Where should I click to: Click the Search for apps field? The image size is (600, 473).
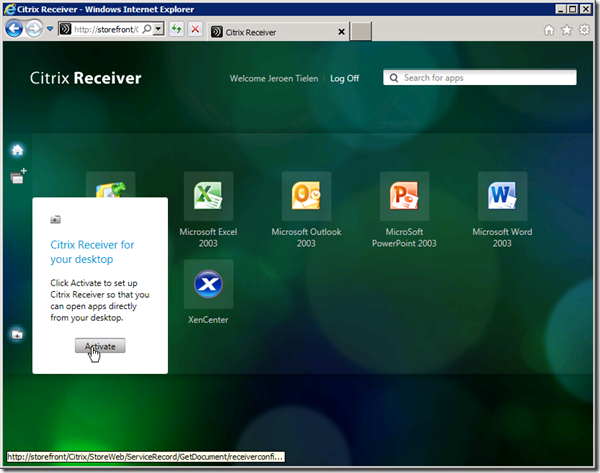(x=479, y=77)
